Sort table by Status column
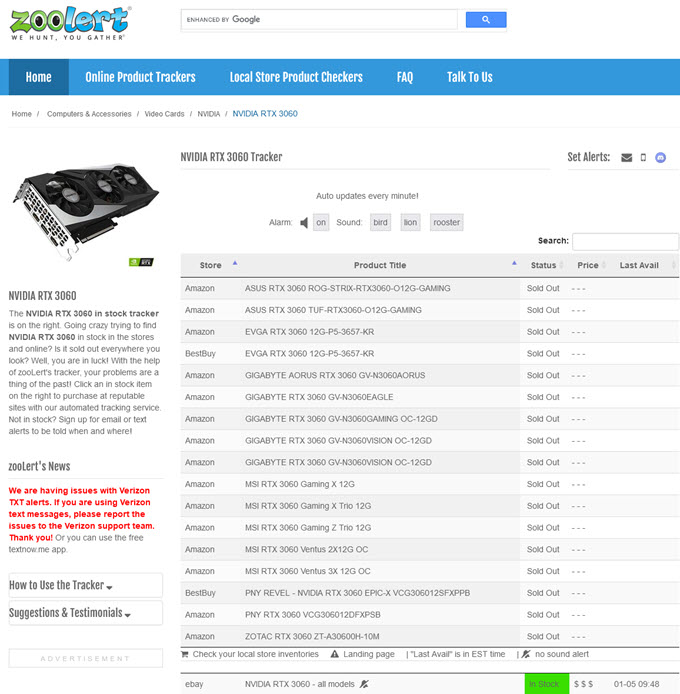The width and height of the screenshot is (680, 694). 544,265
